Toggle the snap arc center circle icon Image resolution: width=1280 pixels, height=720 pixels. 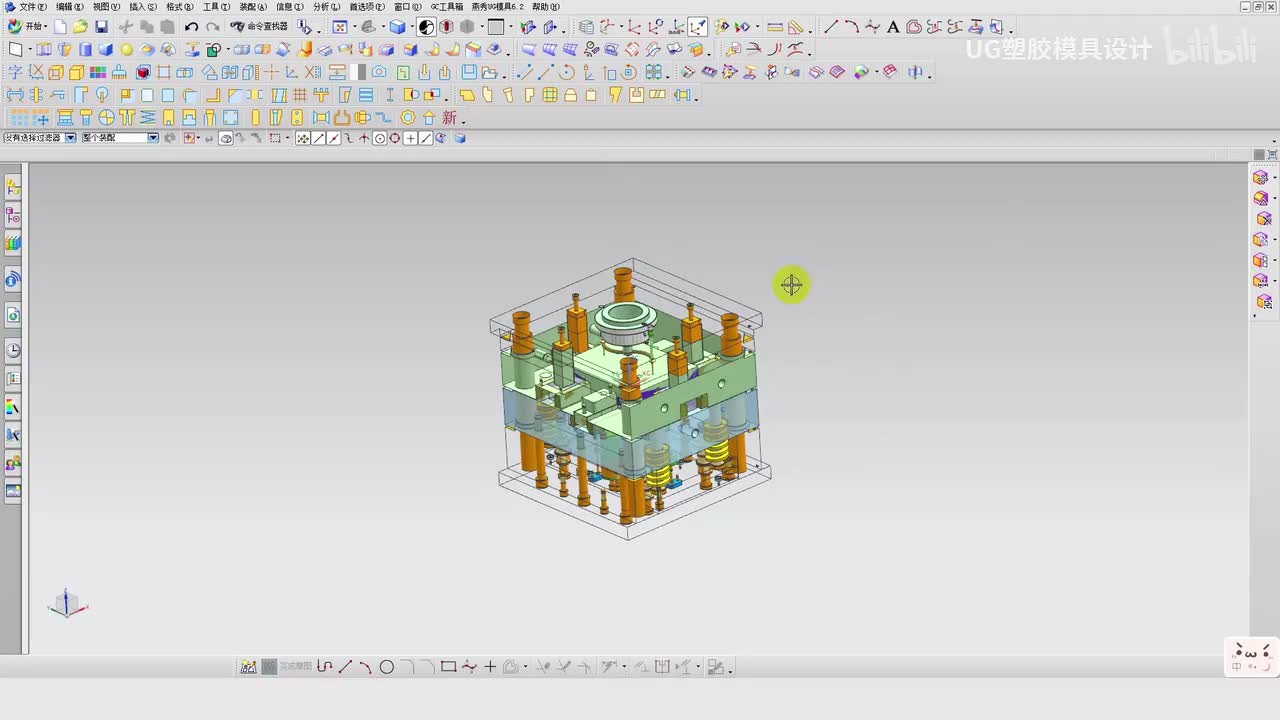(x=380, y=138)
